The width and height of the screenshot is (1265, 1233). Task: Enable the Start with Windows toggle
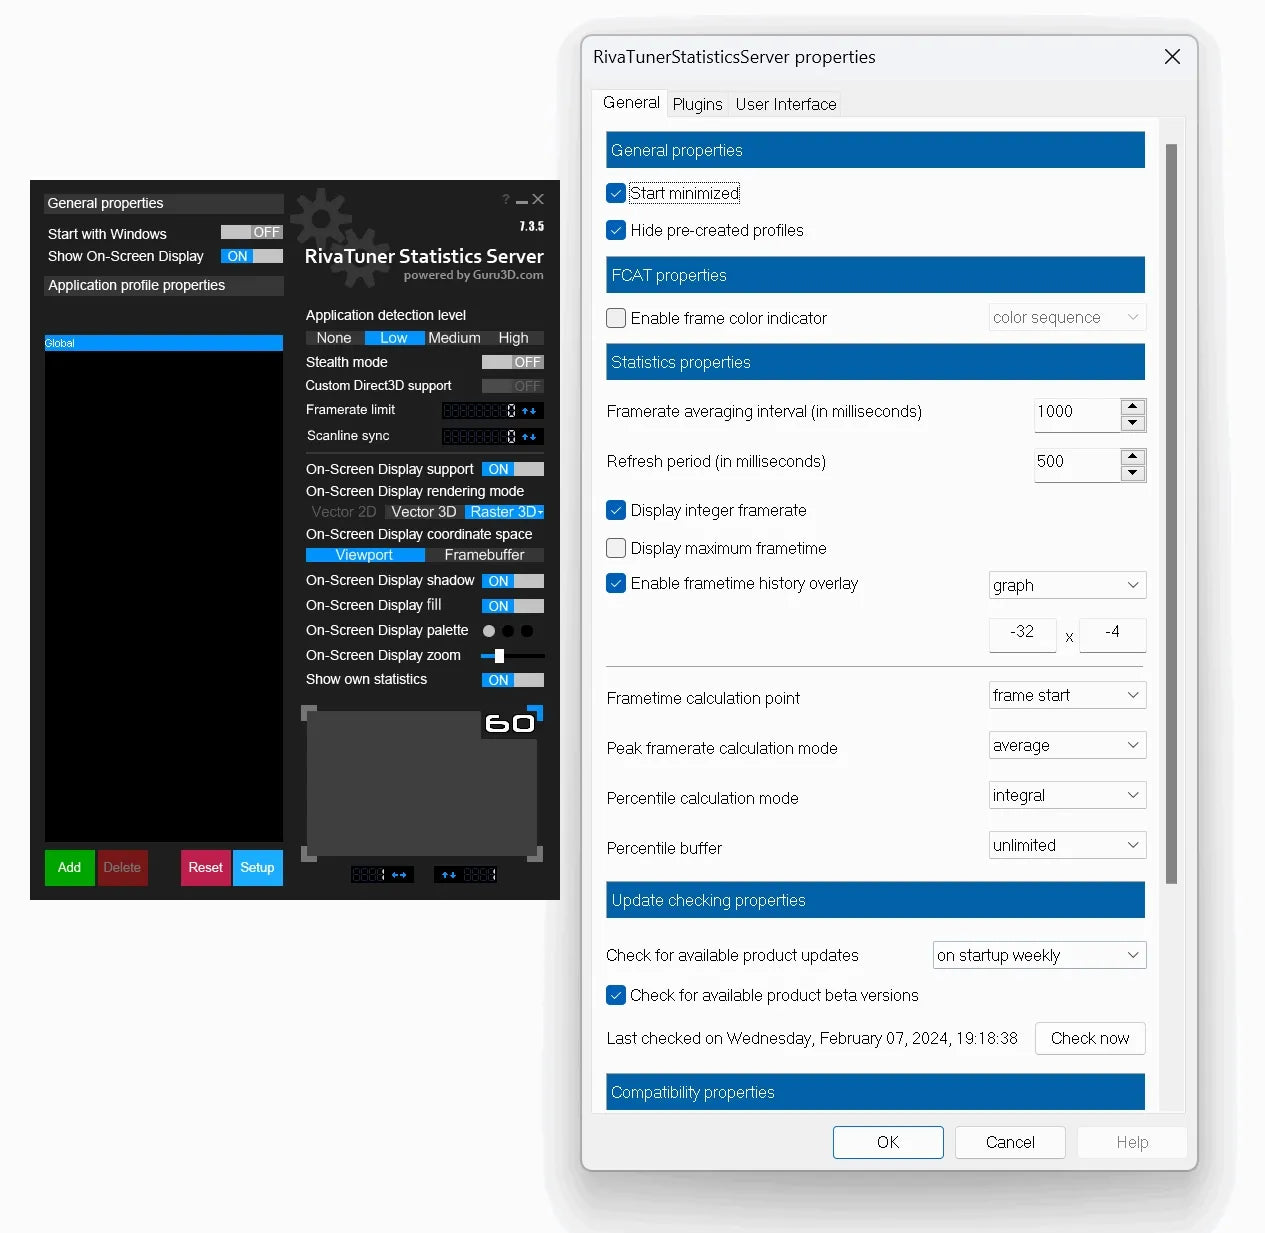[251, 232]
